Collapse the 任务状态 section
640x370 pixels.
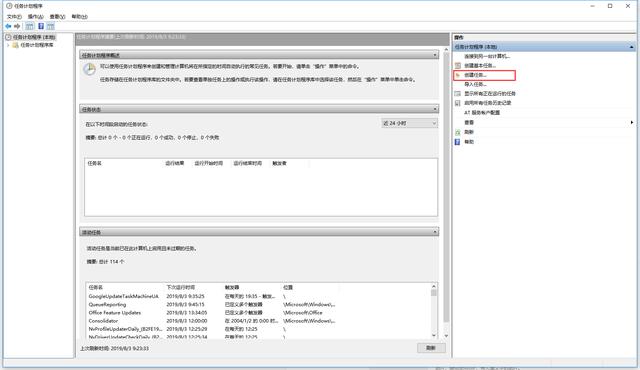[x=435, y=109]
